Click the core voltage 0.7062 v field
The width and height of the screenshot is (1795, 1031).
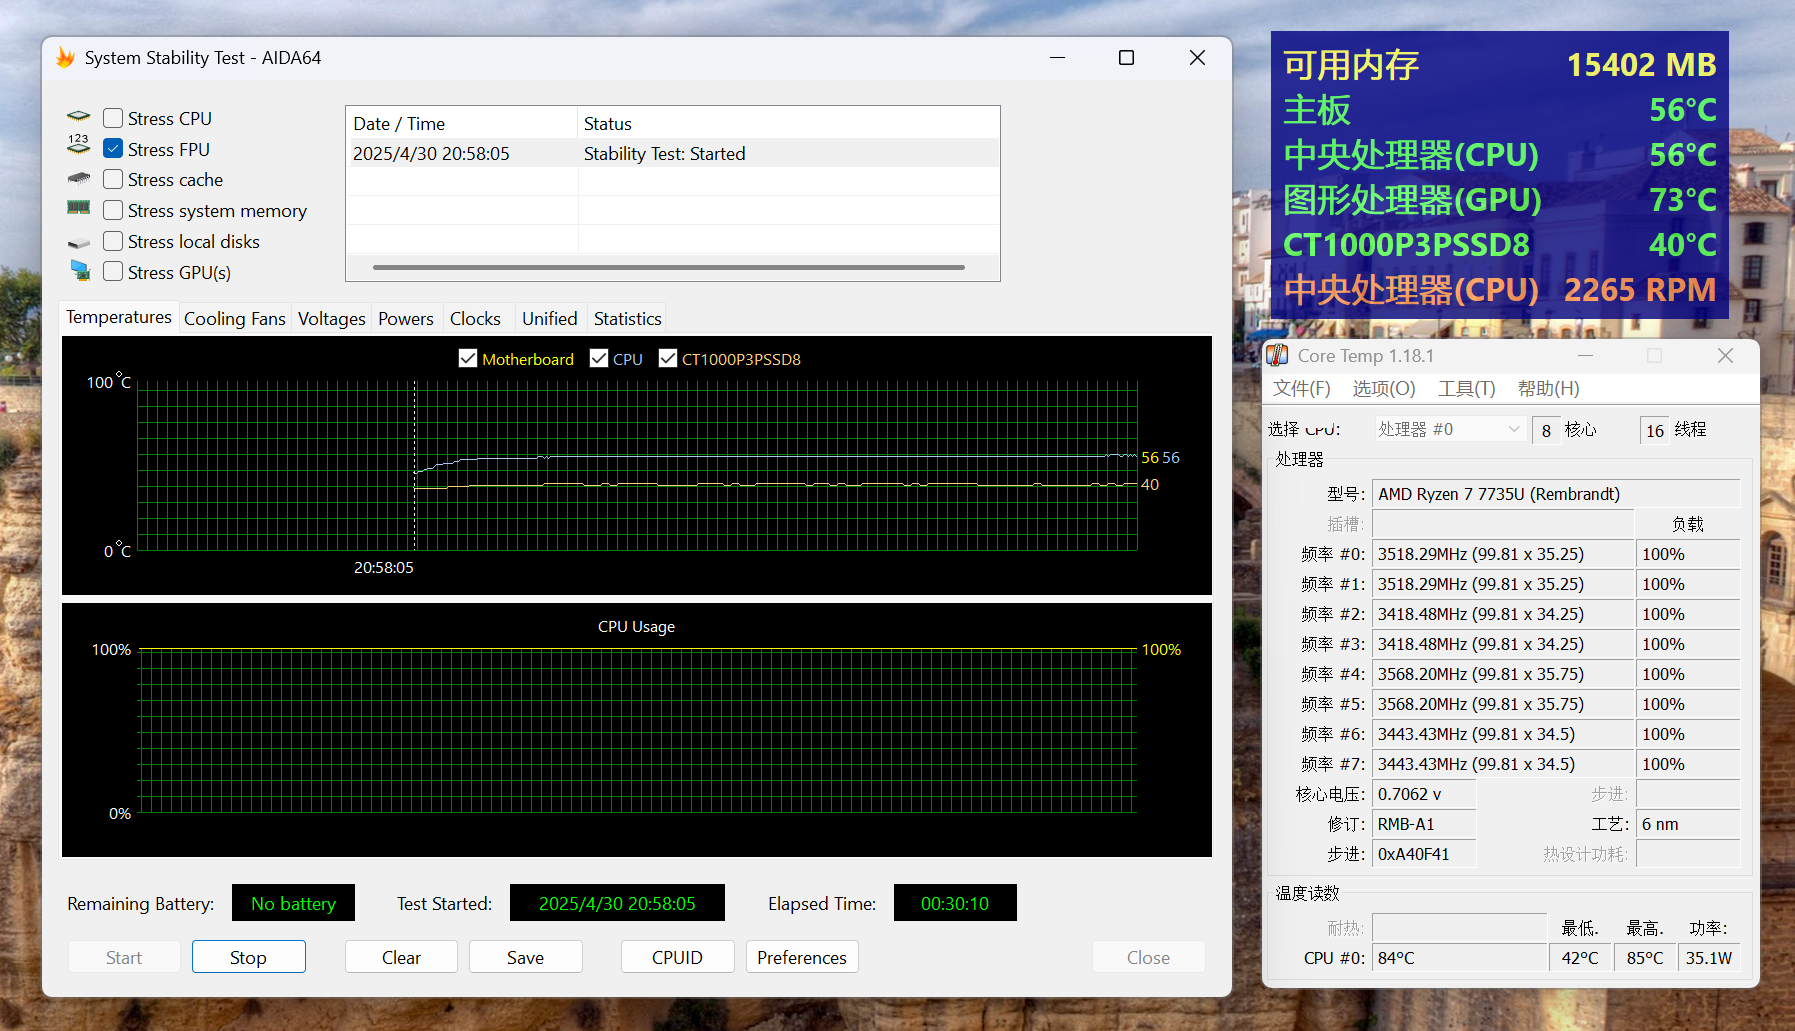1423,794
